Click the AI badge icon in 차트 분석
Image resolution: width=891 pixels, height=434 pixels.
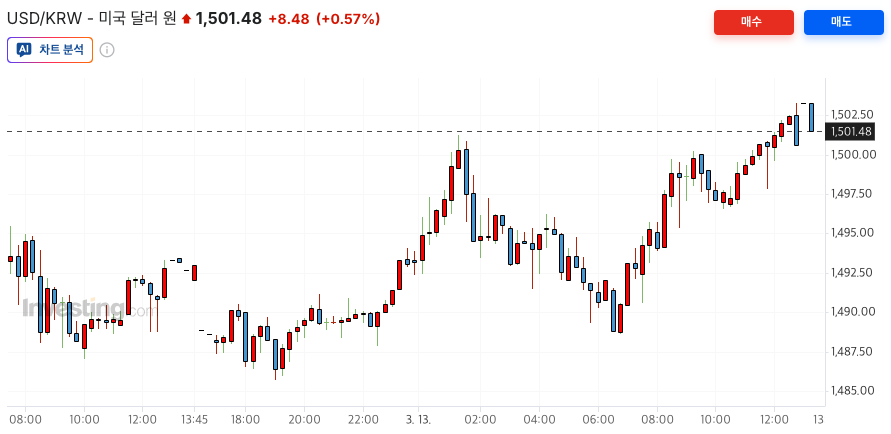pyautogui.click(x=24, y=50)
